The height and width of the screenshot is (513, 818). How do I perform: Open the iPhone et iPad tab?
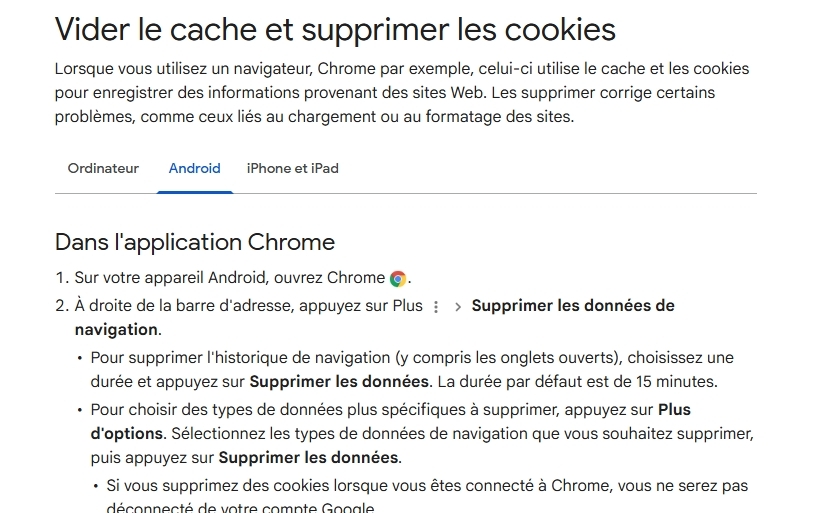(292, 168)
